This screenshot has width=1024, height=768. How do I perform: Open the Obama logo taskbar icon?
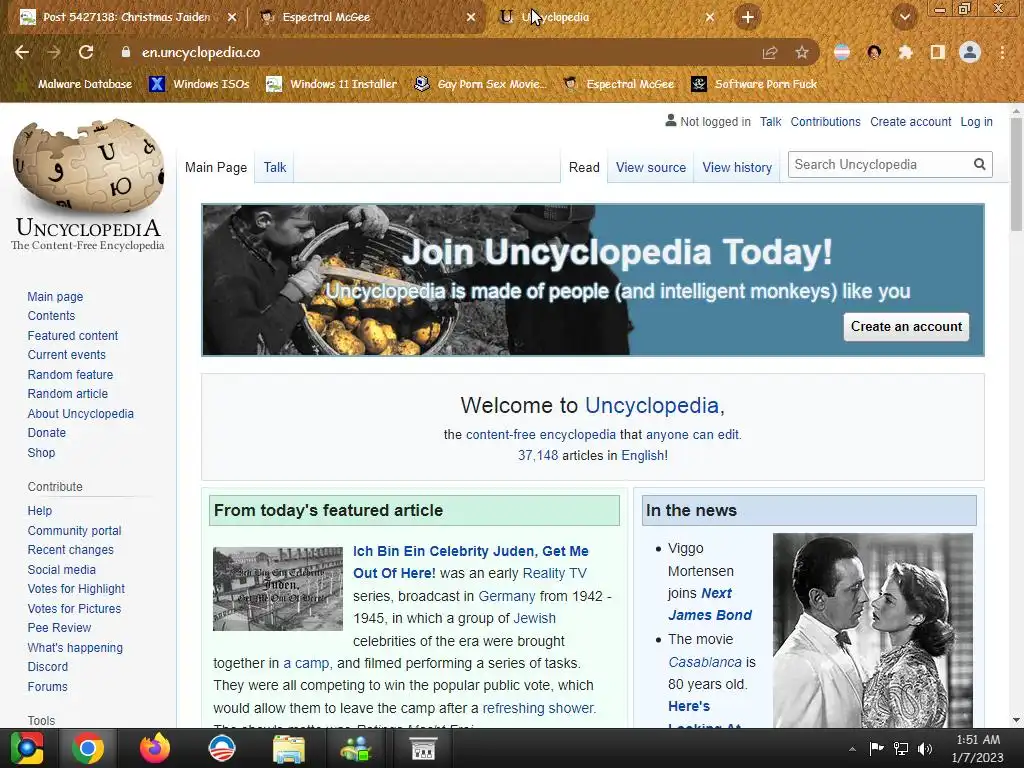coord(222,748)
